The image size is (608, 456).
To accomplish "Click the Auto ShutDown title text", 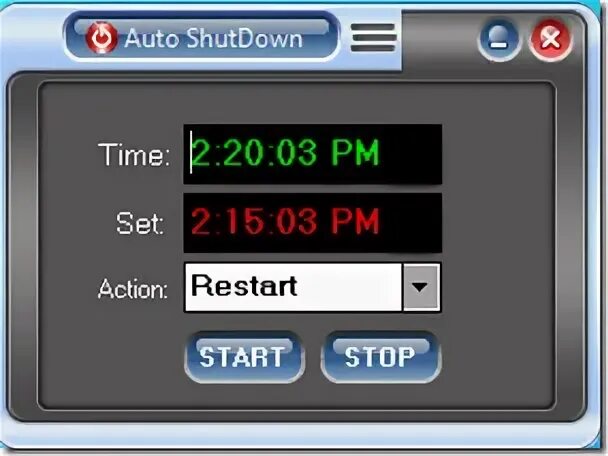I will 213,38.
